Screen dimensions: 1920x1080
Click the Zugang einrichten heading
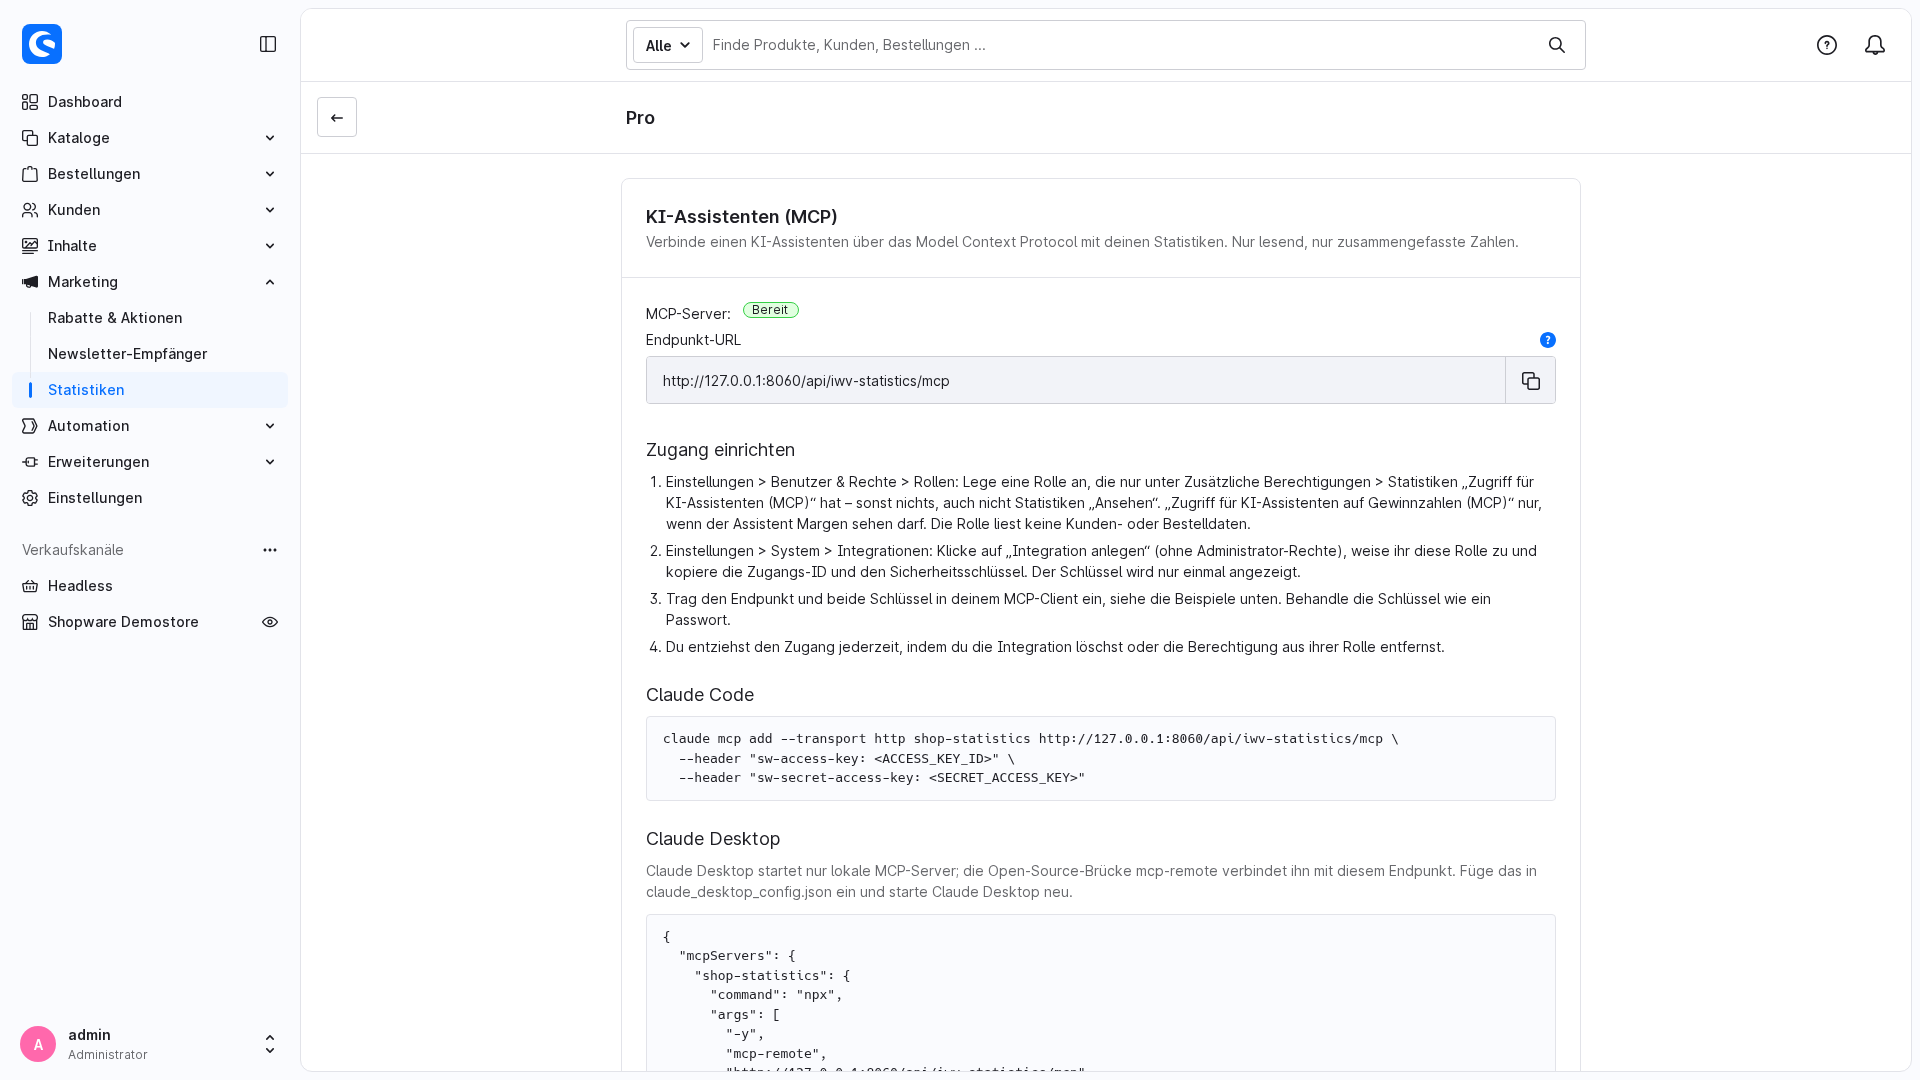click(720, 450)
